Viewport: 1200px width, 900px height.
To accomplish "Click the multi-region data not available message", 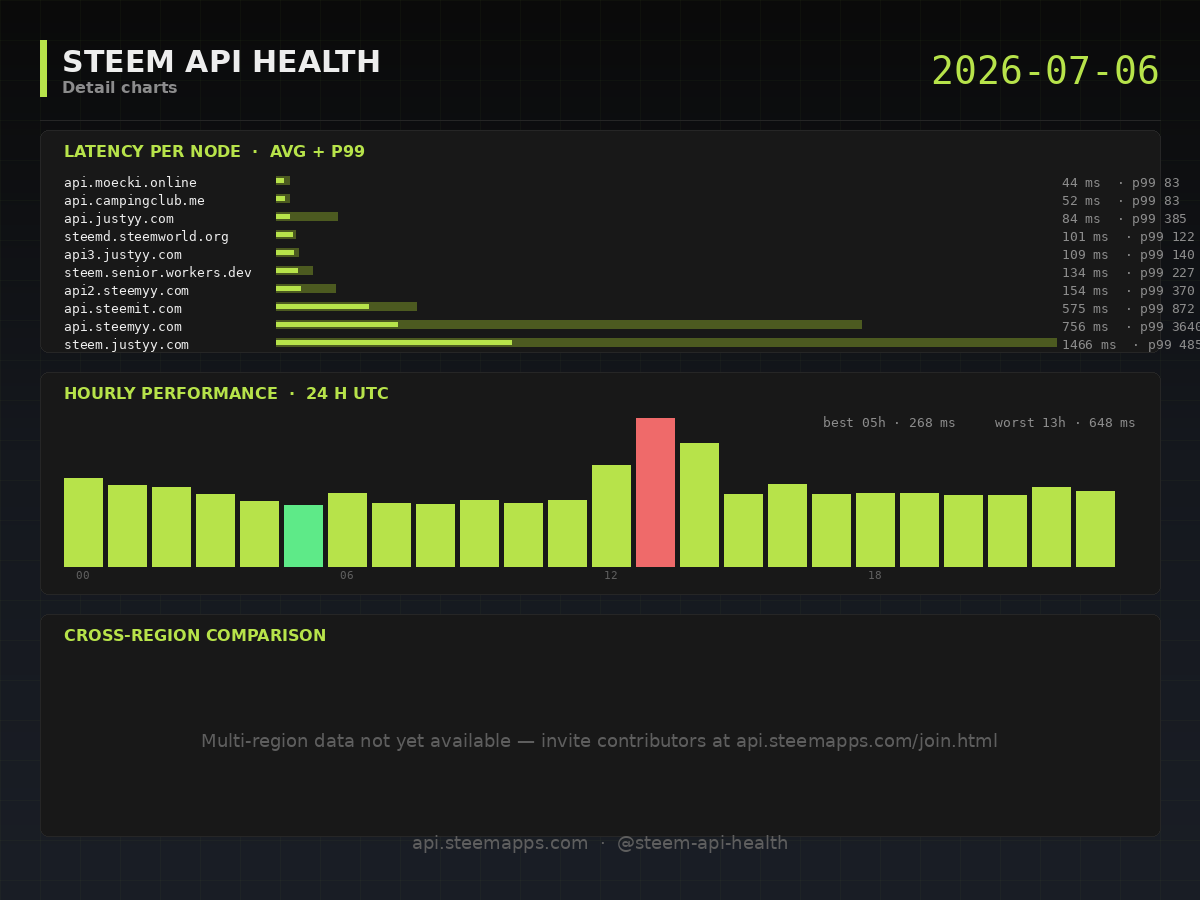I will pyautogui.click(x=599, y=742).
